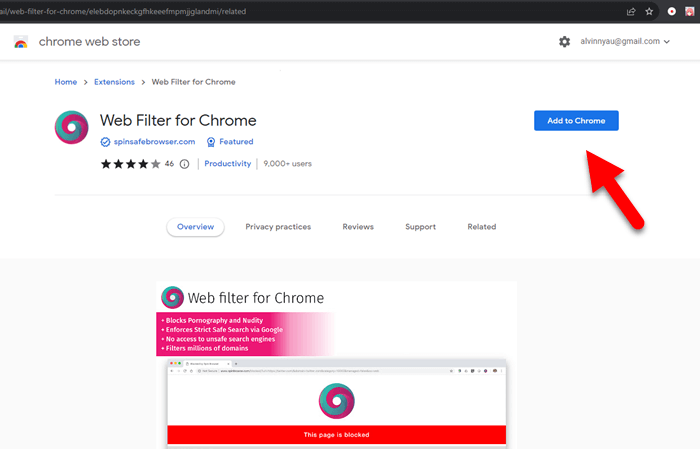This screenshot has width=700, height=449.
Task: Click the 46 ratings count
Action: click(169, 164)
